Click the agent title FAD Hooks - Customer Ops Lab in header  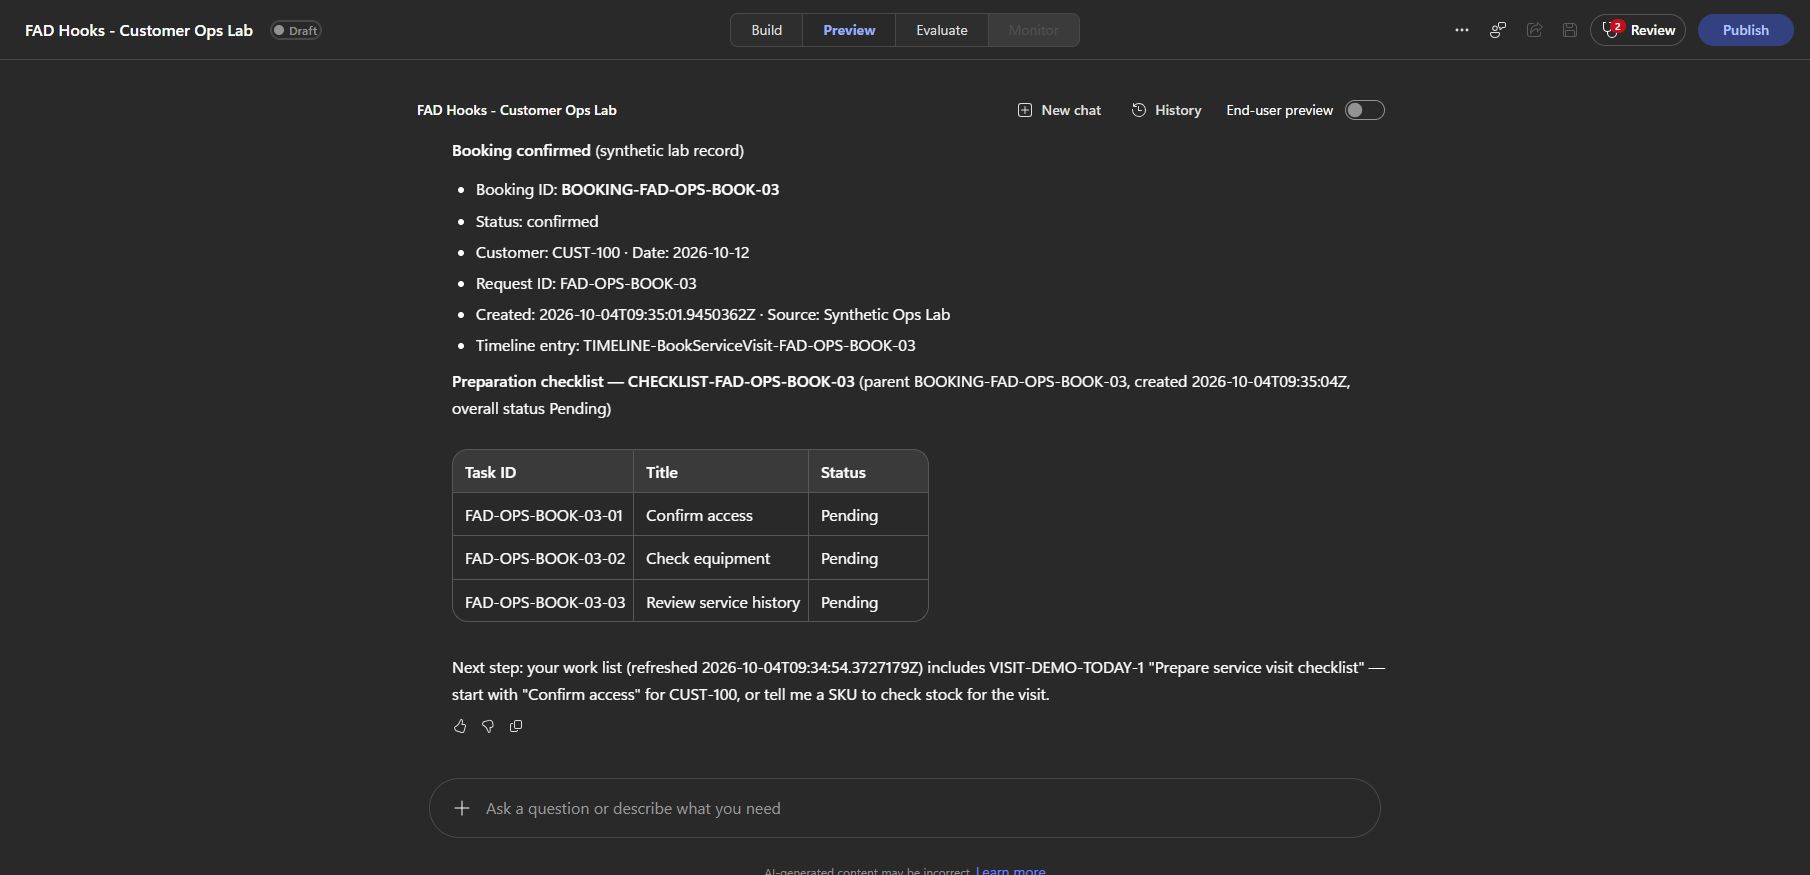(x=139, y=30)
